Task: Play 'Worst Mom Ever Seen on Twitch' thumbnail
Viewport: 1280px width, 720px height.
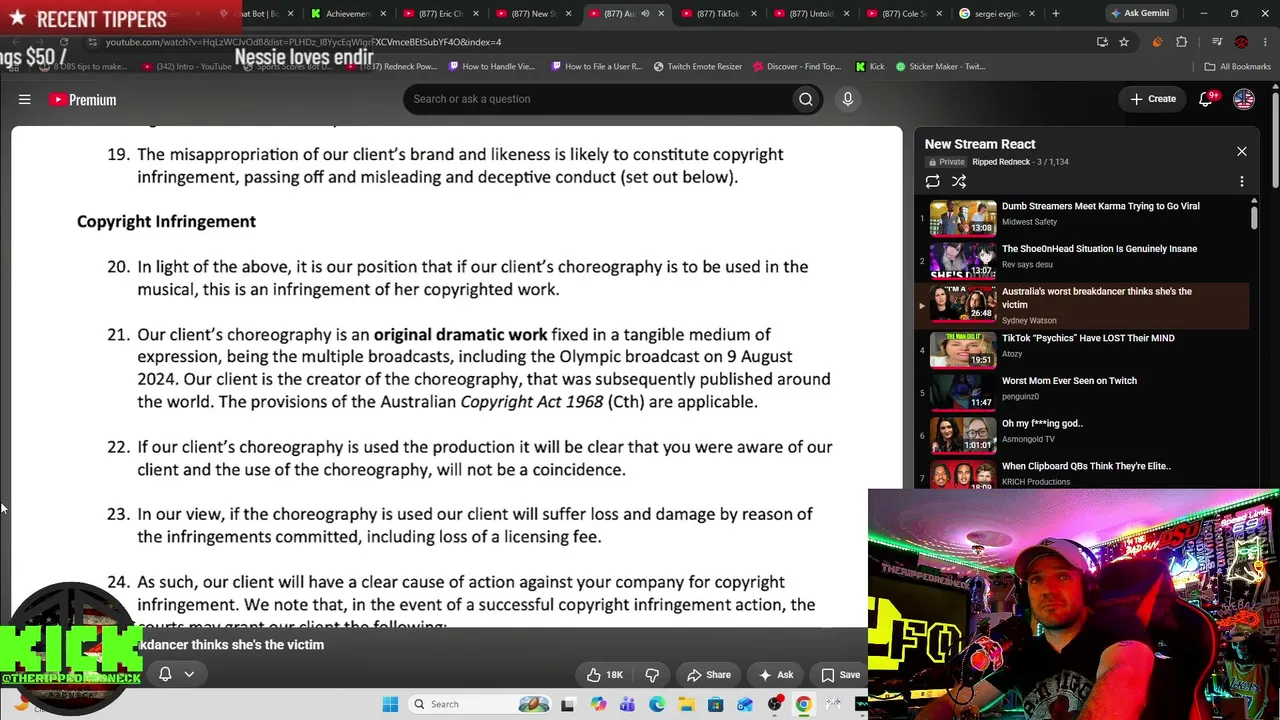Action: pyautogui.click(x=963, y=392)
